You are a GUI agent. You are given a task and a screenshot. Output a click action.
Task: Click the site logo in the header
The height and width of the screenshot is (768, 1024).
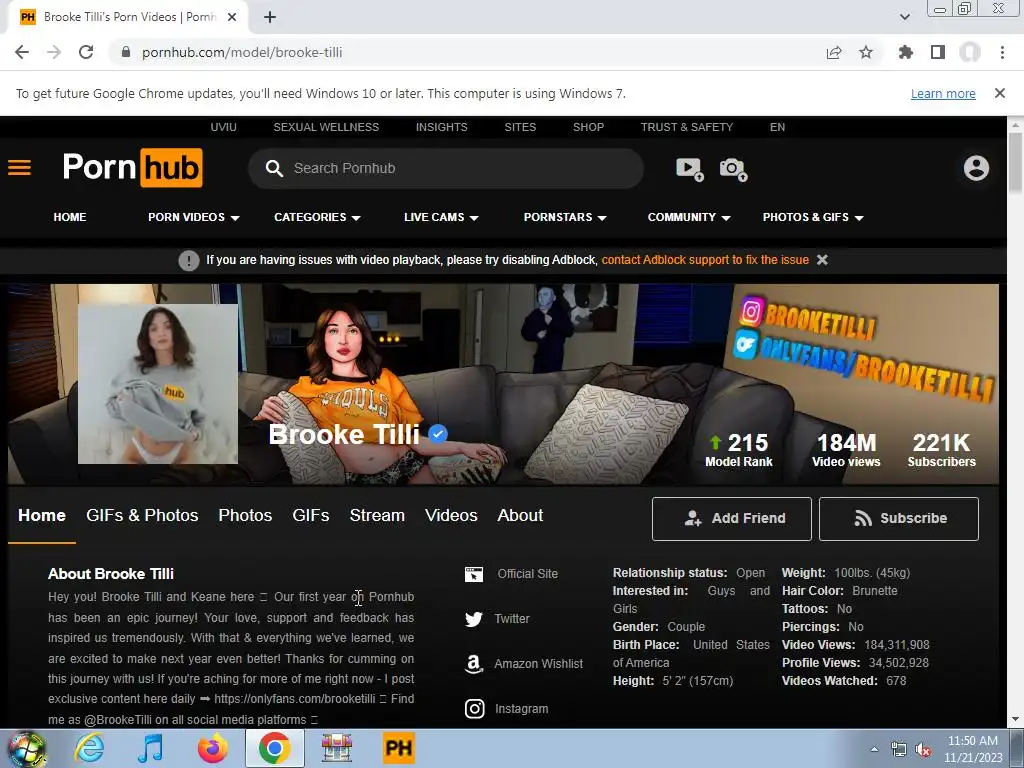[133, 168]
